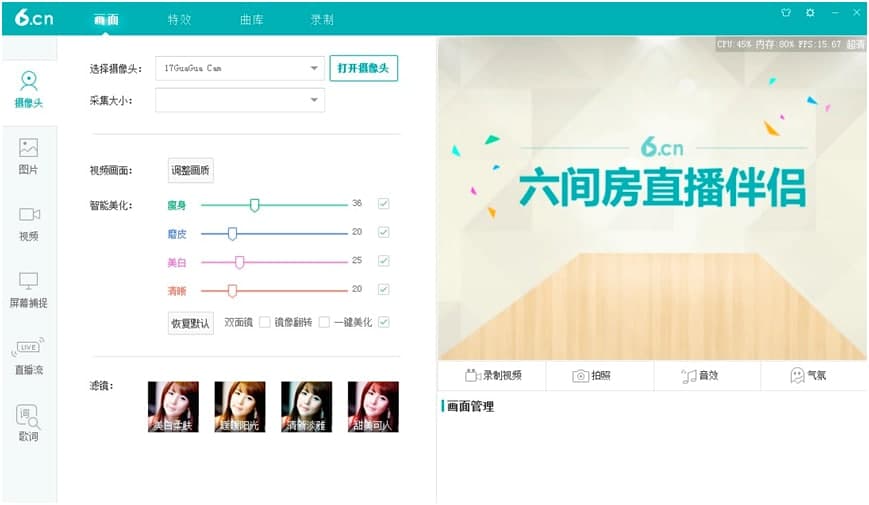Viewport: 869px width, 505px height.
Task: Apply the 甜美可人 filter thumbnail
Action: click(373, 407)
